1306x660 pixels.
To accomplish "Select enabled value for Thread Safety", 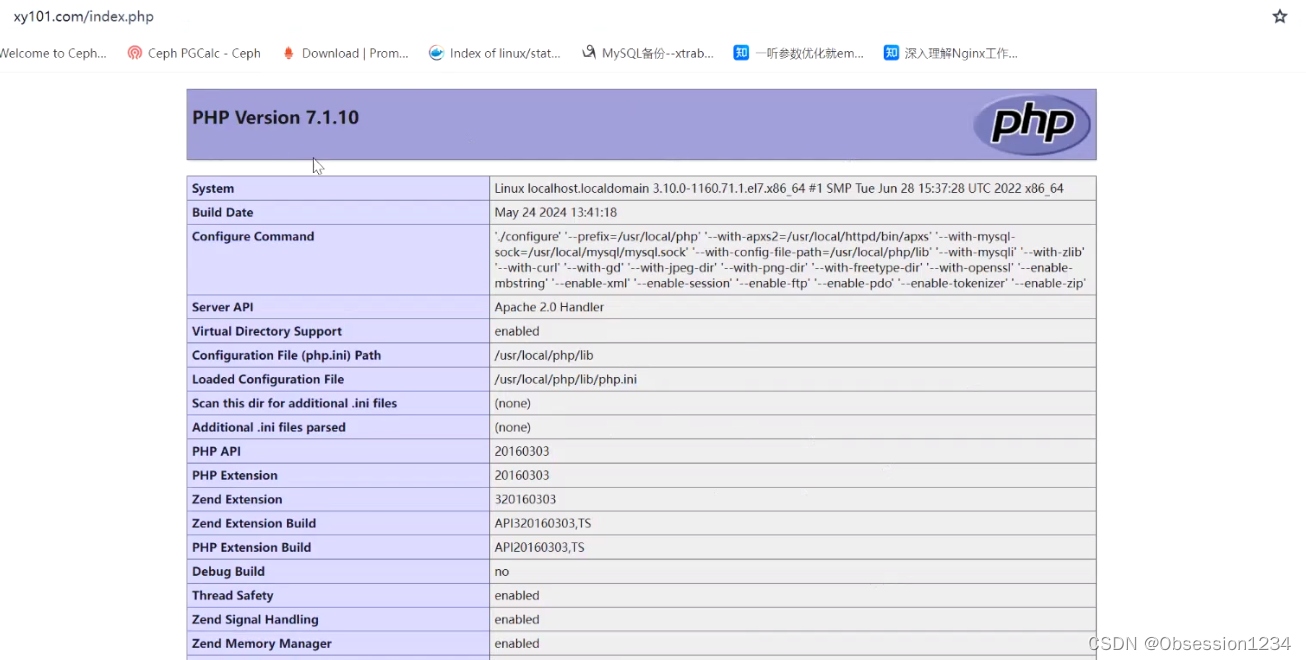I will click(x=517, y=595).
